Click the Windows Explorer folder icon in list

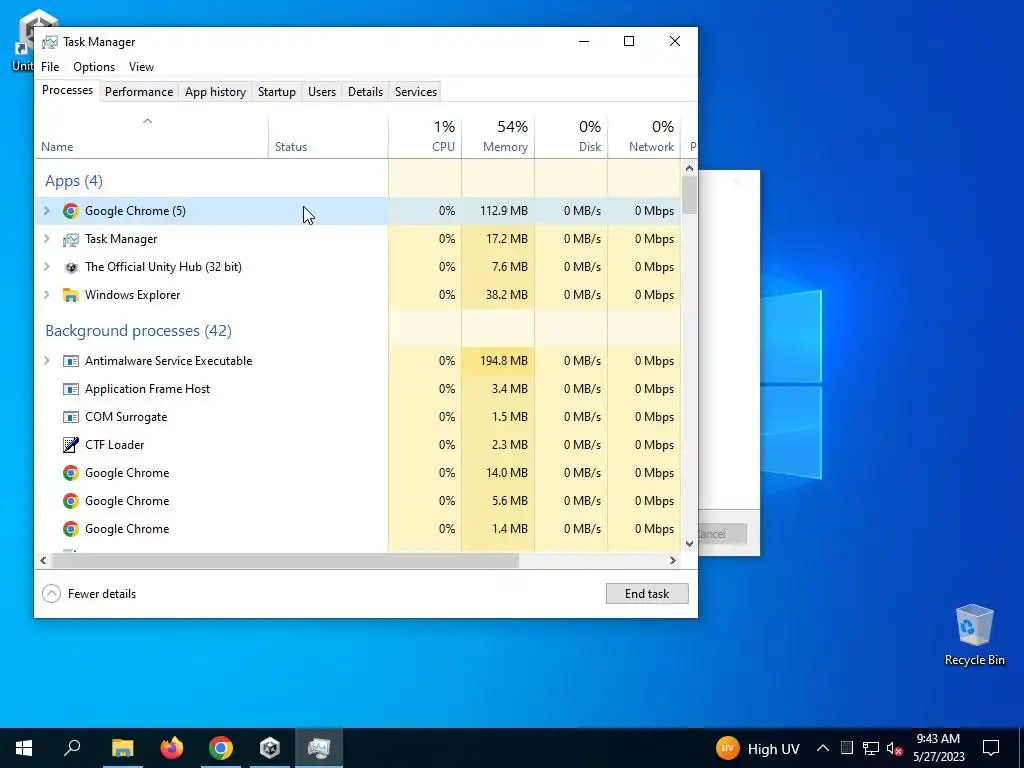(x=71, y=295)
